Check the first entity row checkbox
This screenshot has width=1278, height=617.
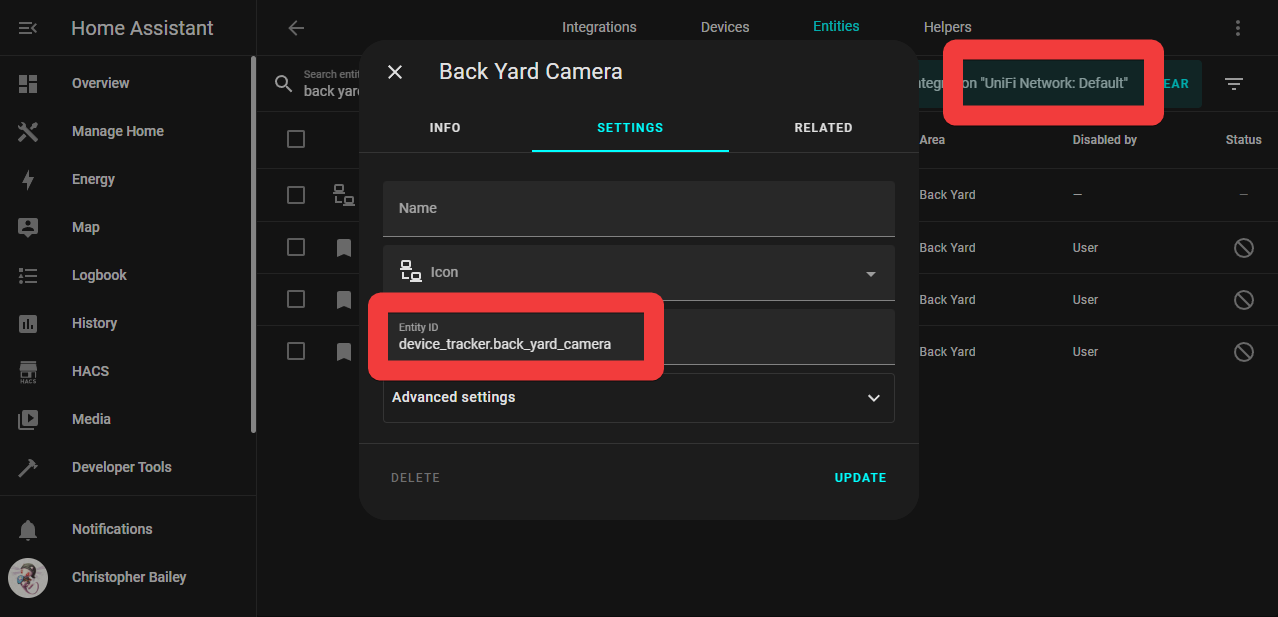(296, 195)
